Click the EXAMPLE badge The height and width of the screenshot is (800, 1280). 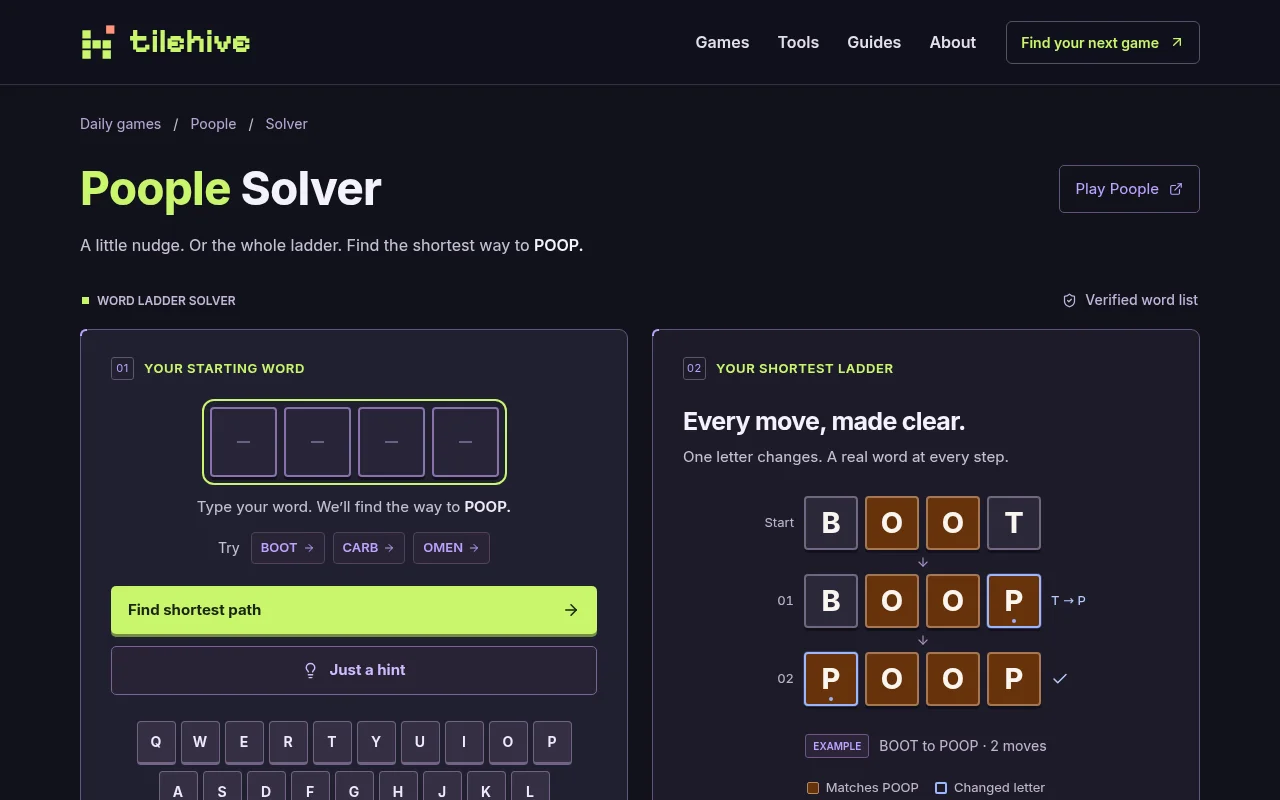pyautogui.click(x=837, y=746)
